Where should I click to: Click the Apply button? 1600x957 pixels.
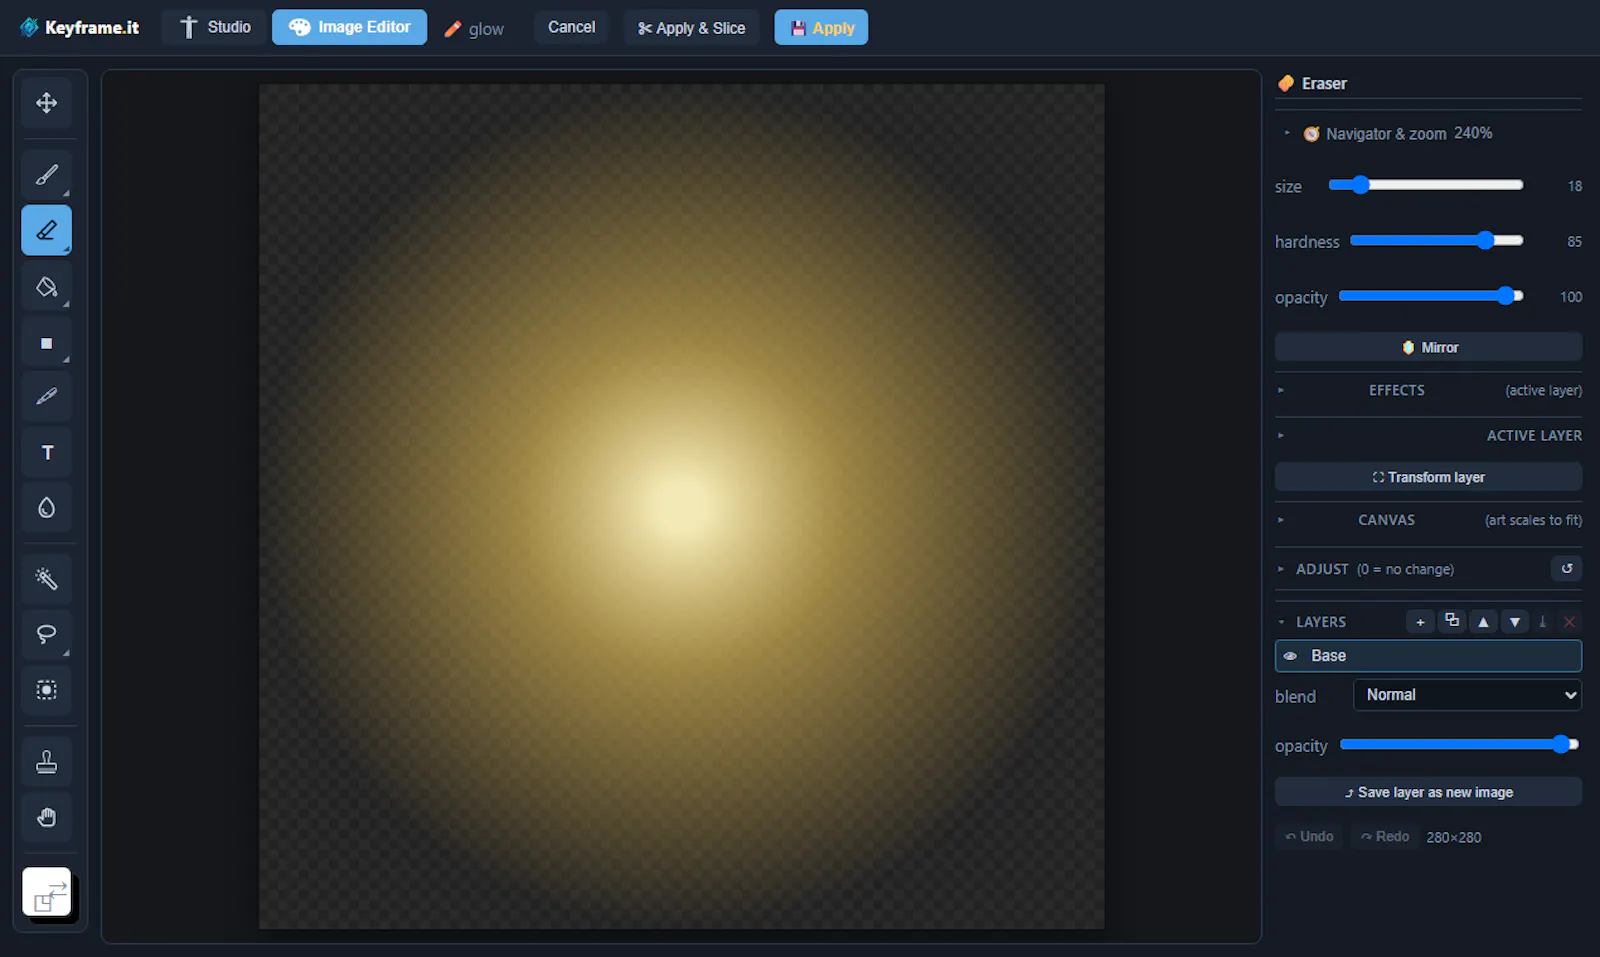[821, 28]
